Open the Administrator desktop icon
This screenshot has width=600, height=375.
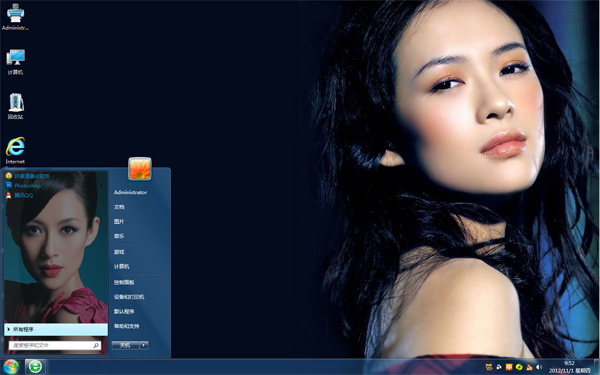[x=15, y=17]
